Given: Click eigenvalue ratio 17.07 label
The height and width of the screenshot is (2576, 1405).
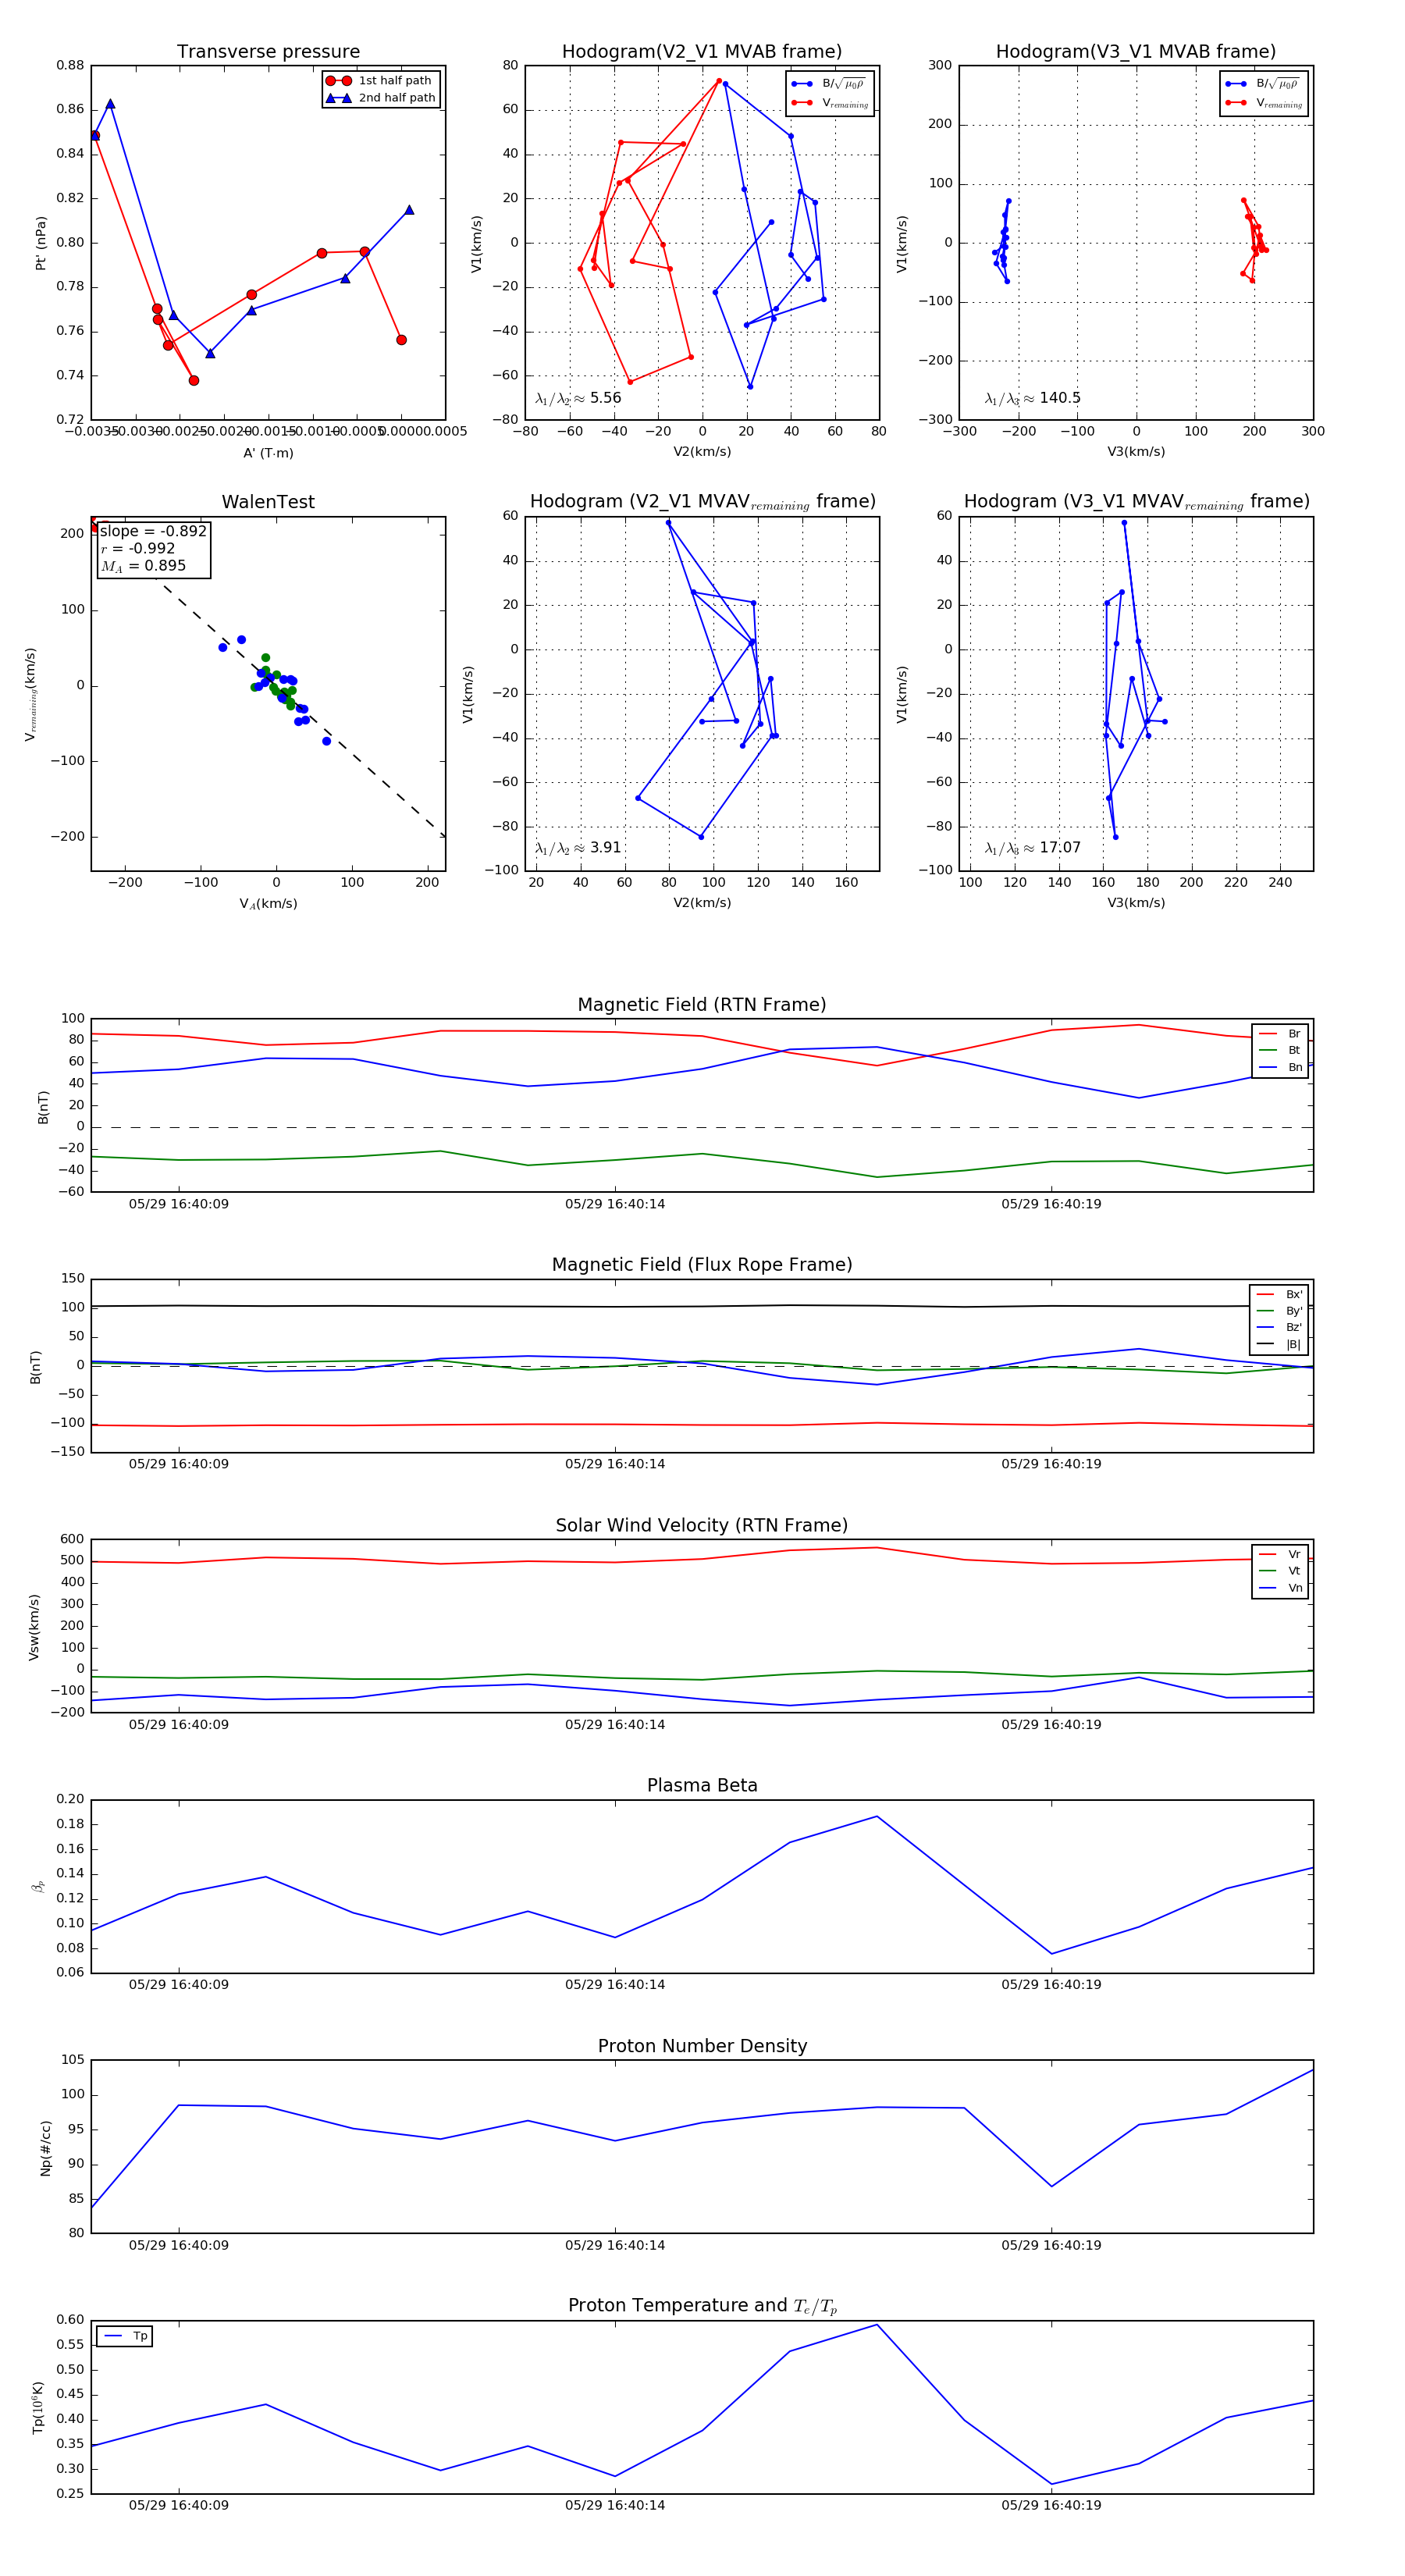Looking at the screenshot, I should pyautogui.click(x=1032, y=848).
